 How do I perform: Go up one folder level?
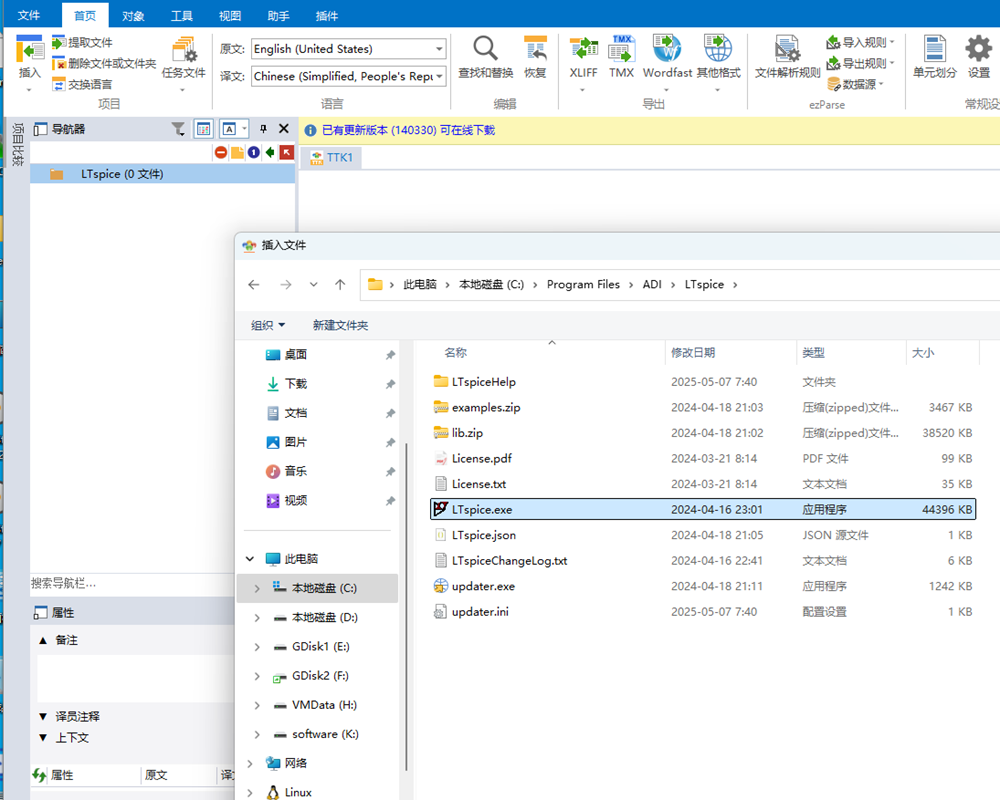click(x=340, y=285)
